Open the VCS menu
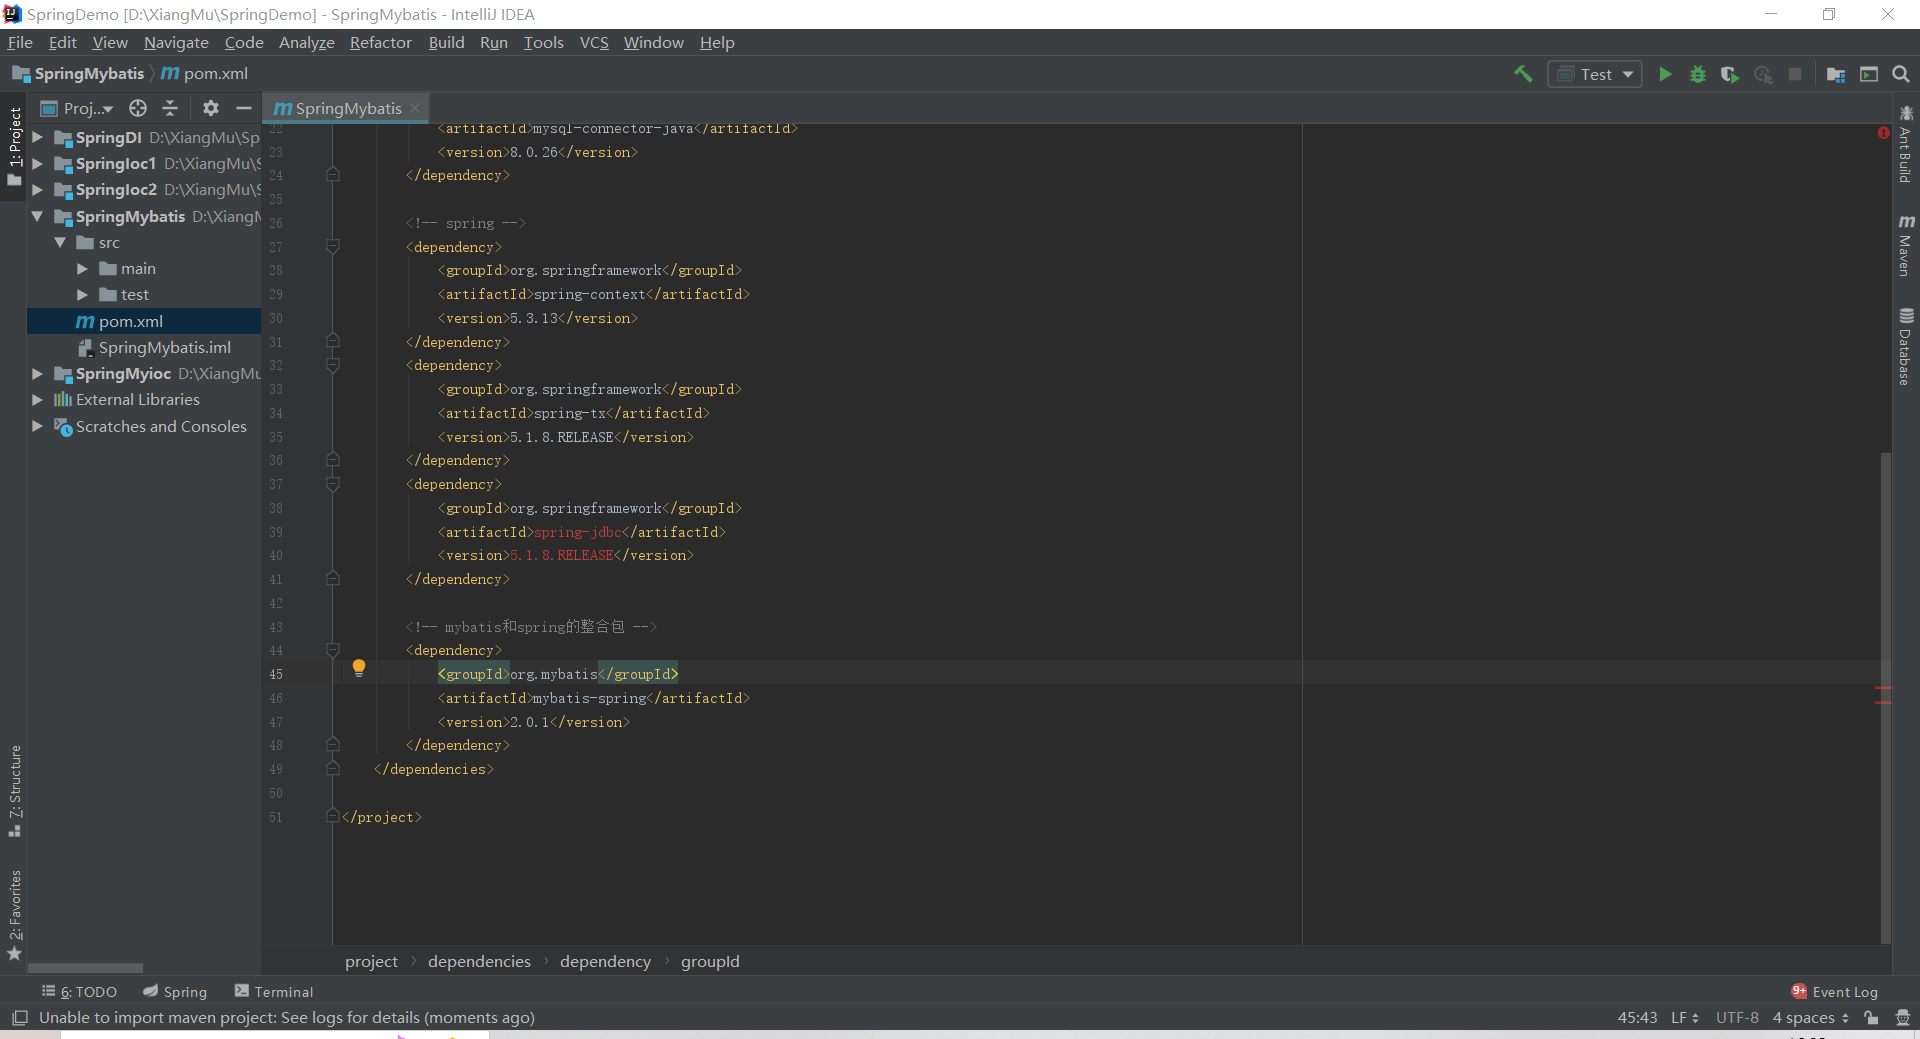Screen dimensions: 1920x1039 click(x=594, y=42)
